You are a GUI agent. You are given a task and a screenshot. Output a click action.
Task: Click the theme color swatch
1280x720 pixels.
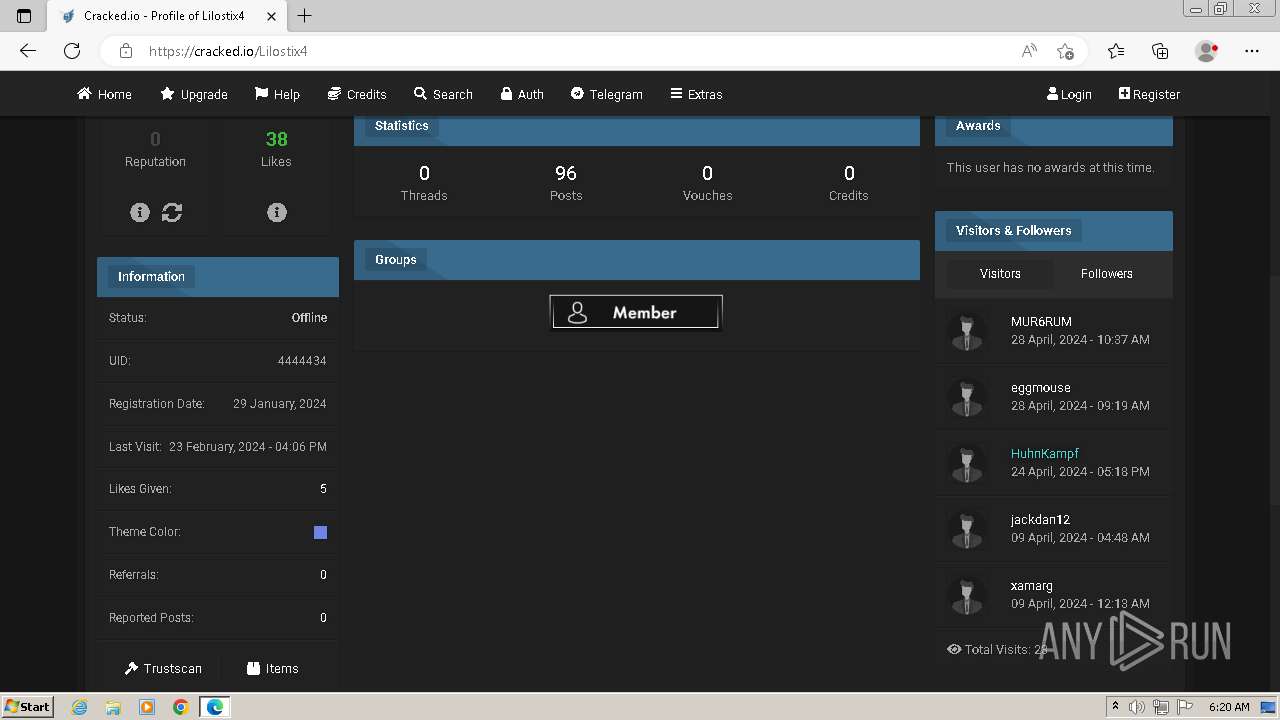[320, 532]
